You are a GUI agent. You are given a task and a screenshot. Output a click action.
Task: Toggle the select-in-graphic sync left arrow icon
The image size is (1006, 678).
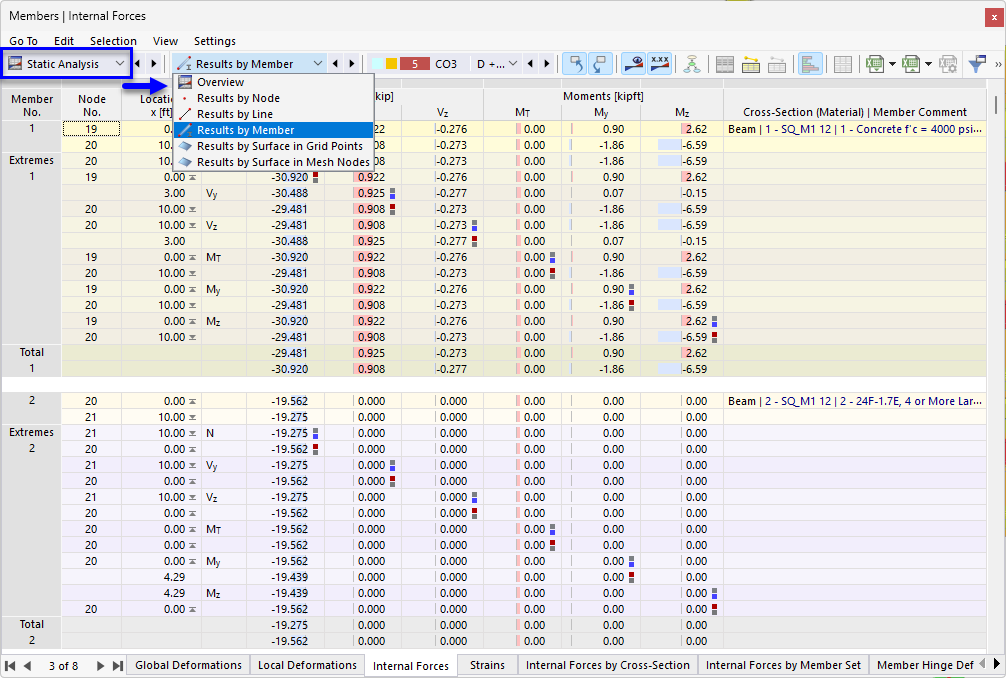point(574,64)
